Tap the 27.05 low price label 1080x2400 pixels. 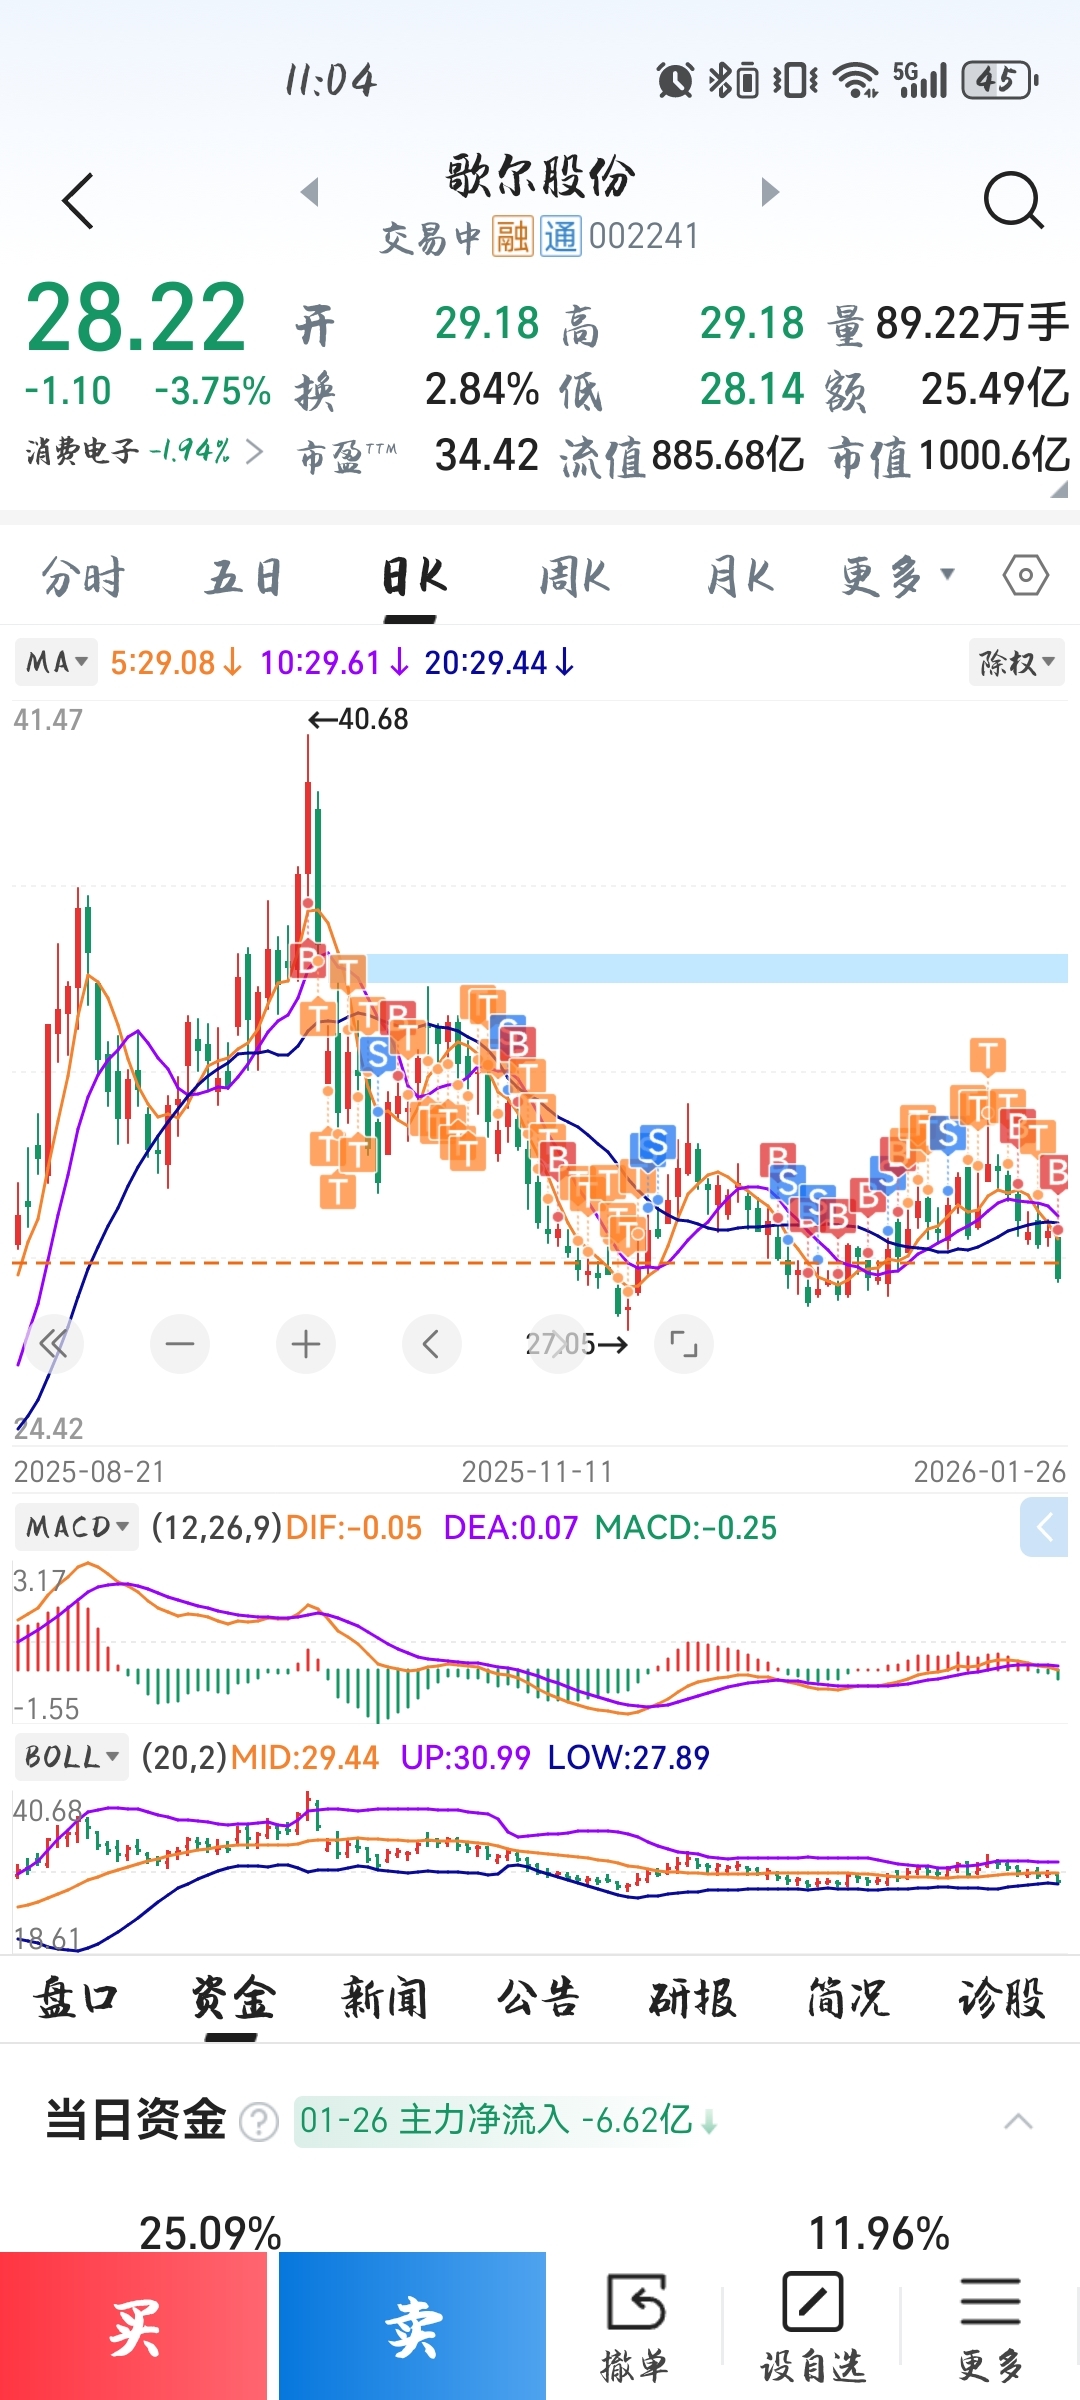pyautogui.click(x=577, y=1344)
